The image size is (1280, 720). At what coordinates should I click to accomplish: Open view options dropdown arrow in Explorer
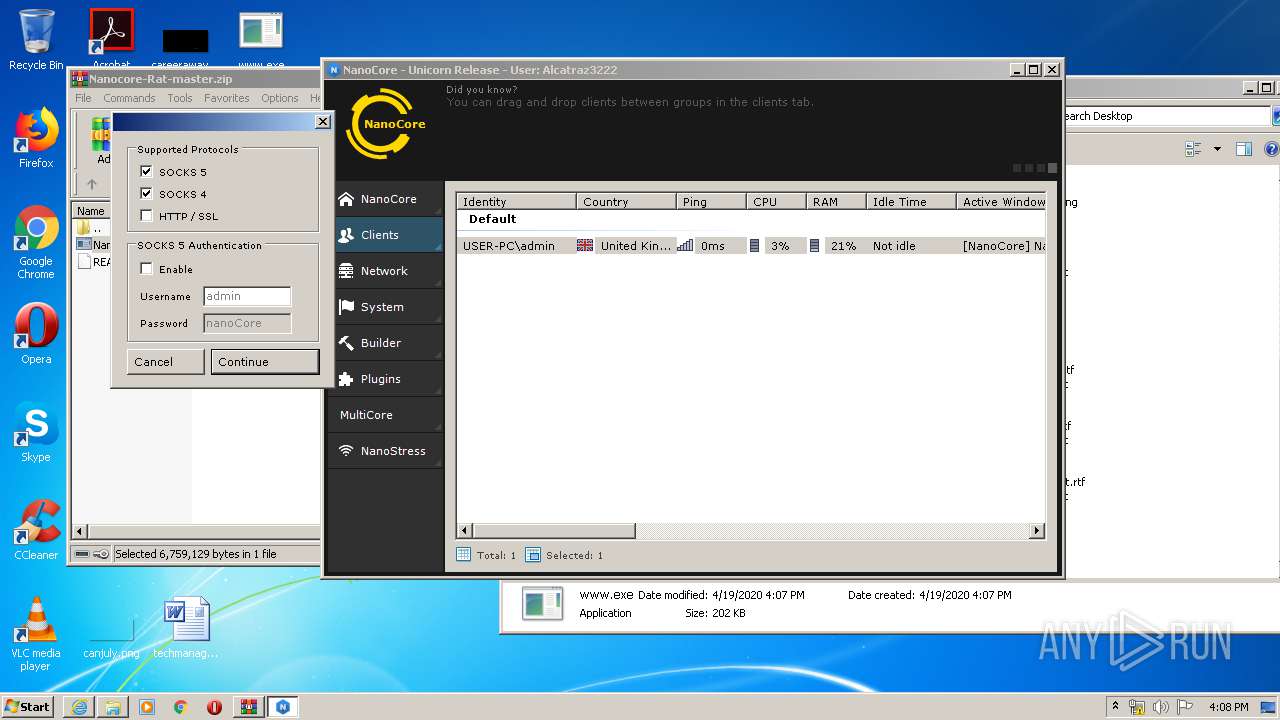coord(1217,149)
